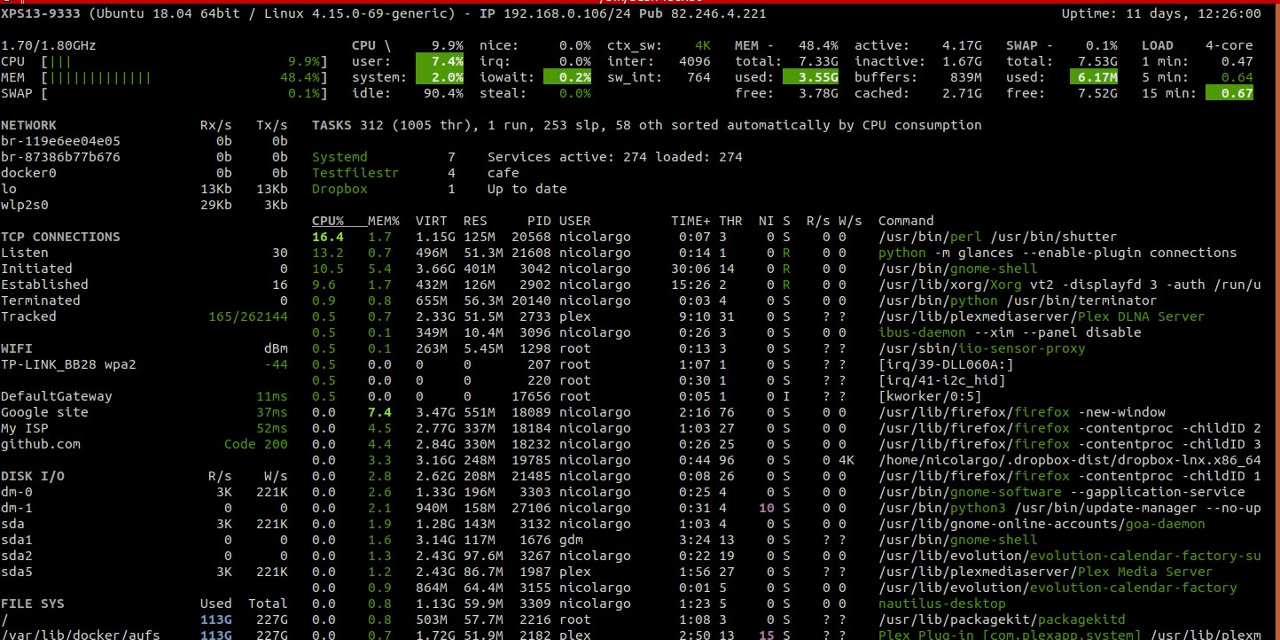The image size is (1280, 640).
Task: Click the PID column header
Action: click(539, 221)
